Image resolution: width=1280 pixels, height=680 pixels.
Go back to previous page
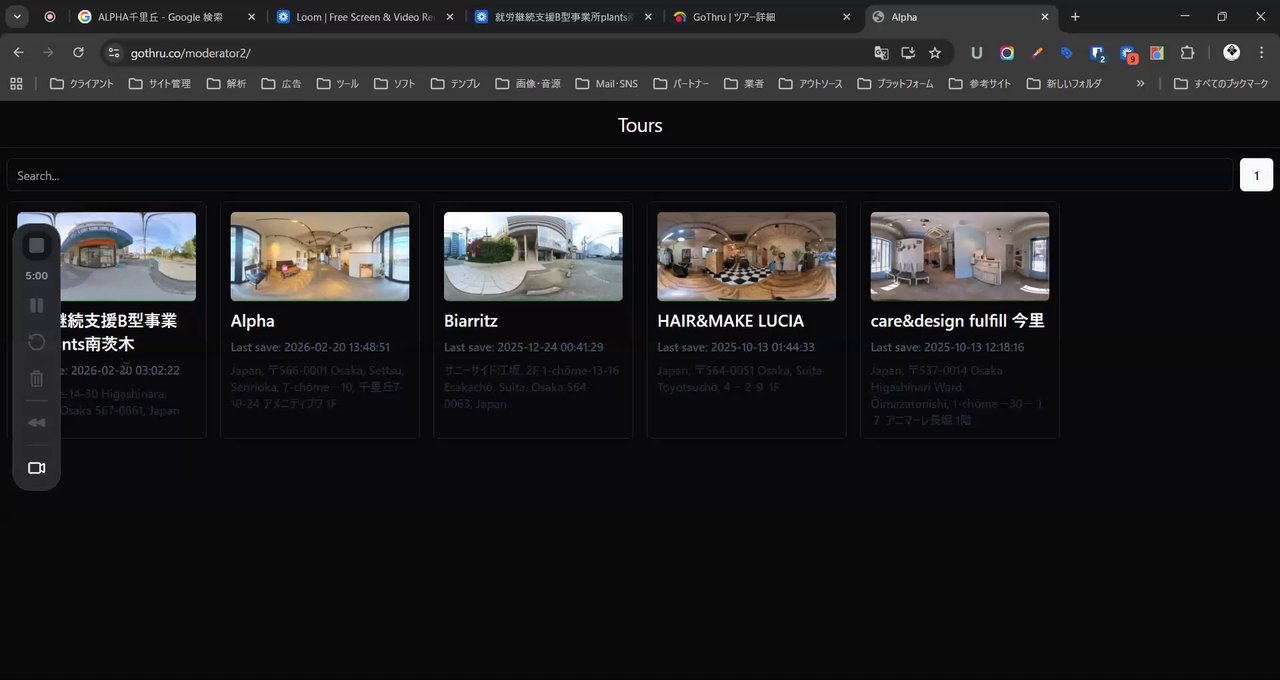tap(18, 52)
